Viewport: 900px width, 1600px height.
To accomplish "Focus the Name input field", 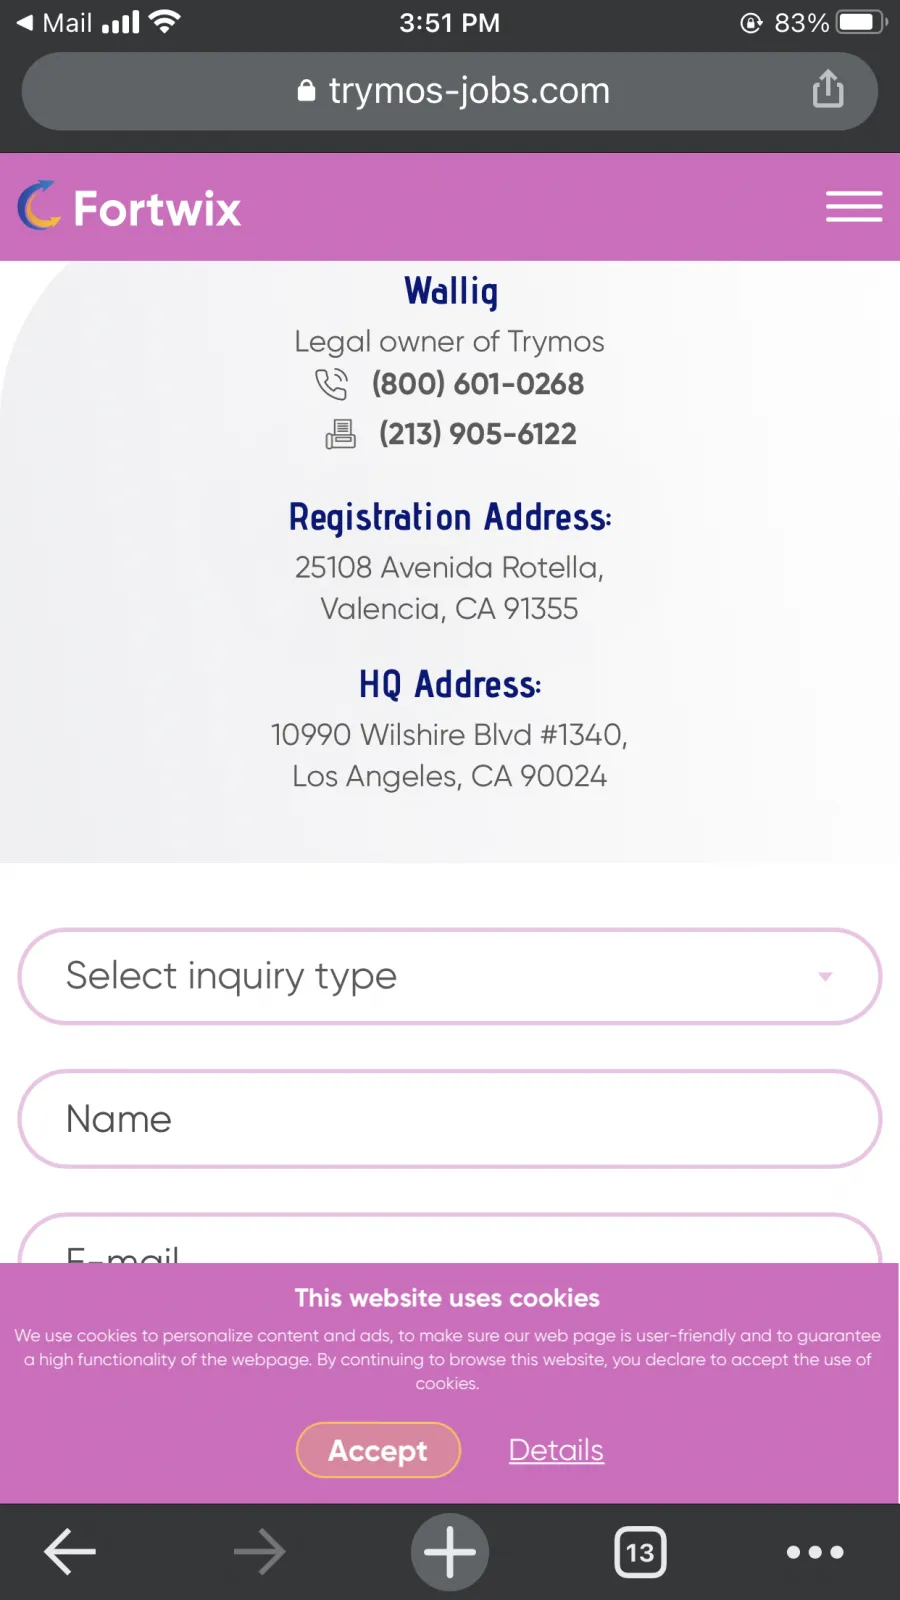I will click(x=450, y=1119).
